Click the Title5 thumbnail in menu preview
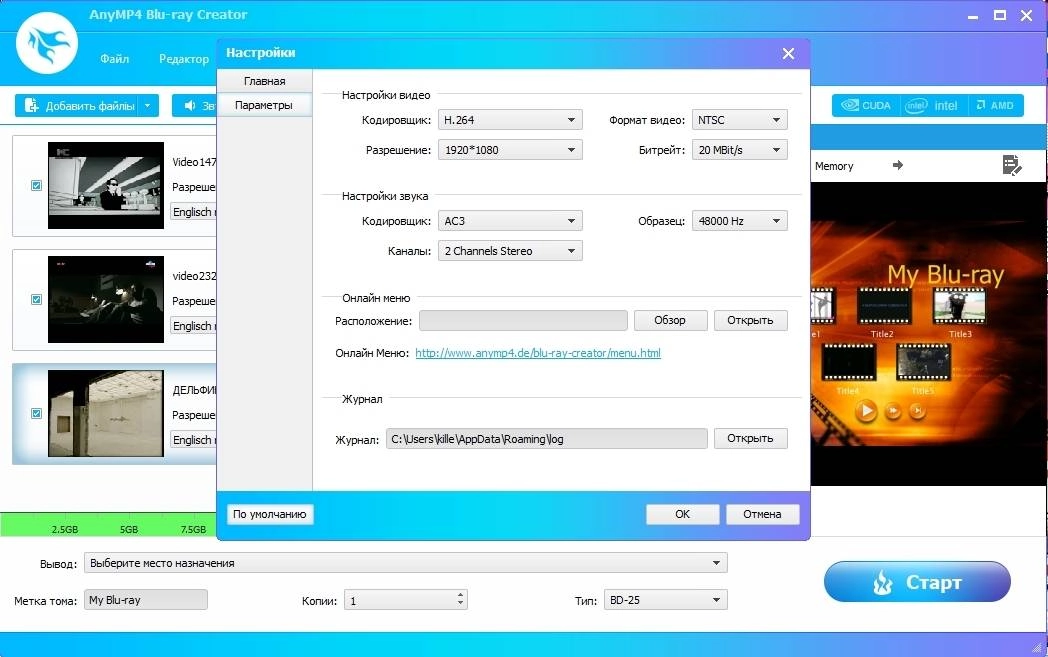The width and height of the screenshot is (1048, 657). coord(923,363)
